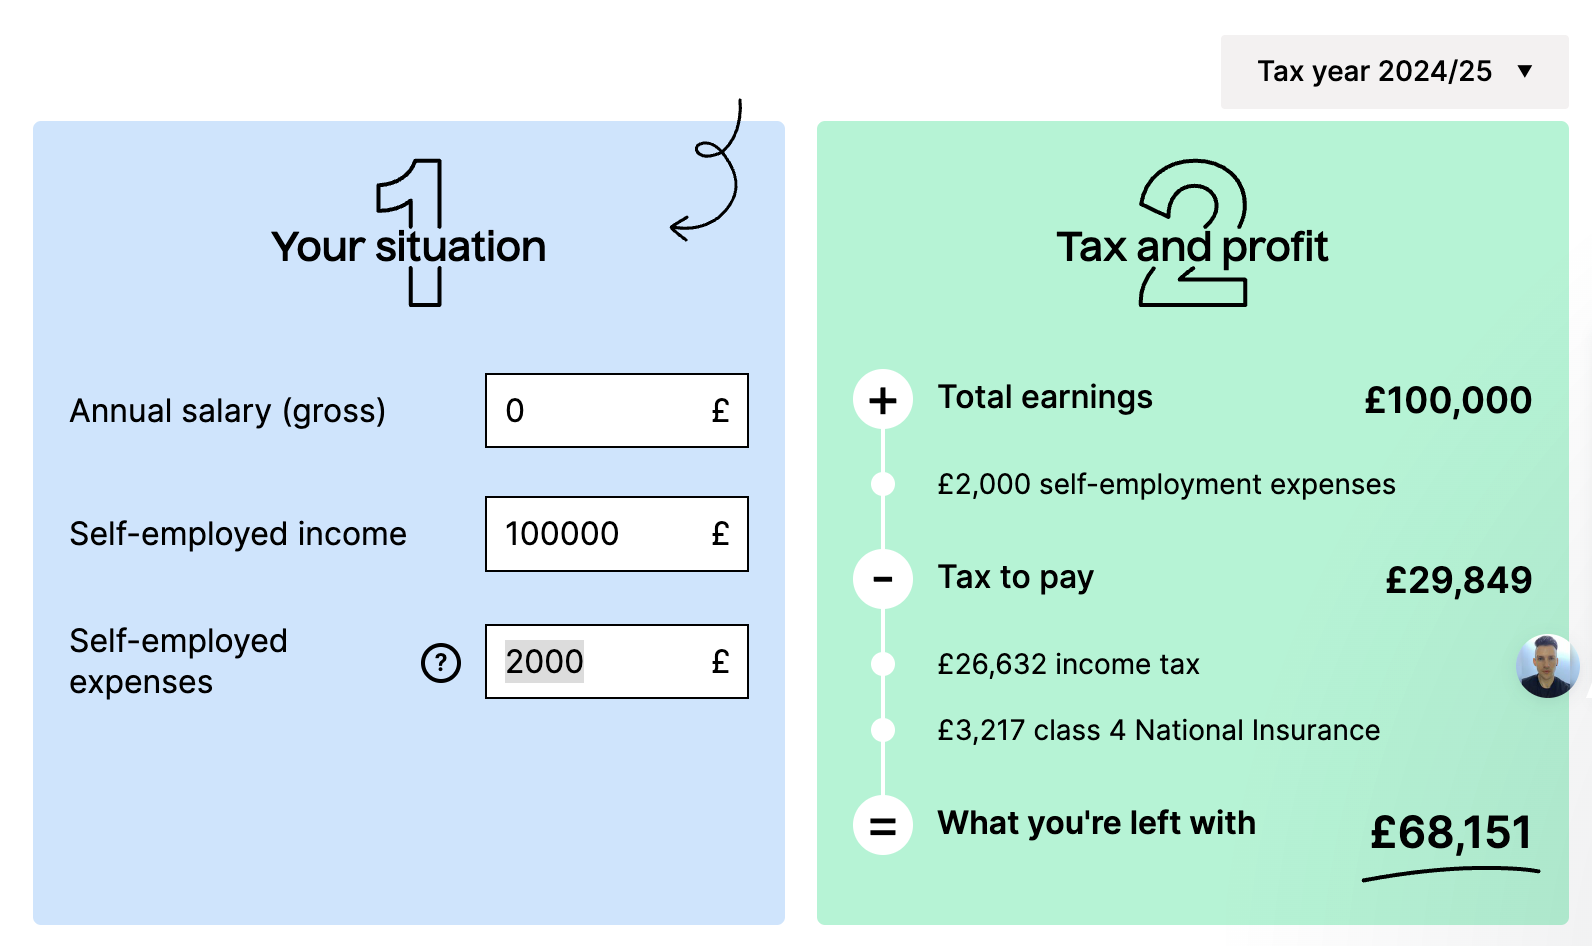Click the Your situation heading
This screenshot has height=946, width=1592.
pyautogui.click(x=409, y=247)
